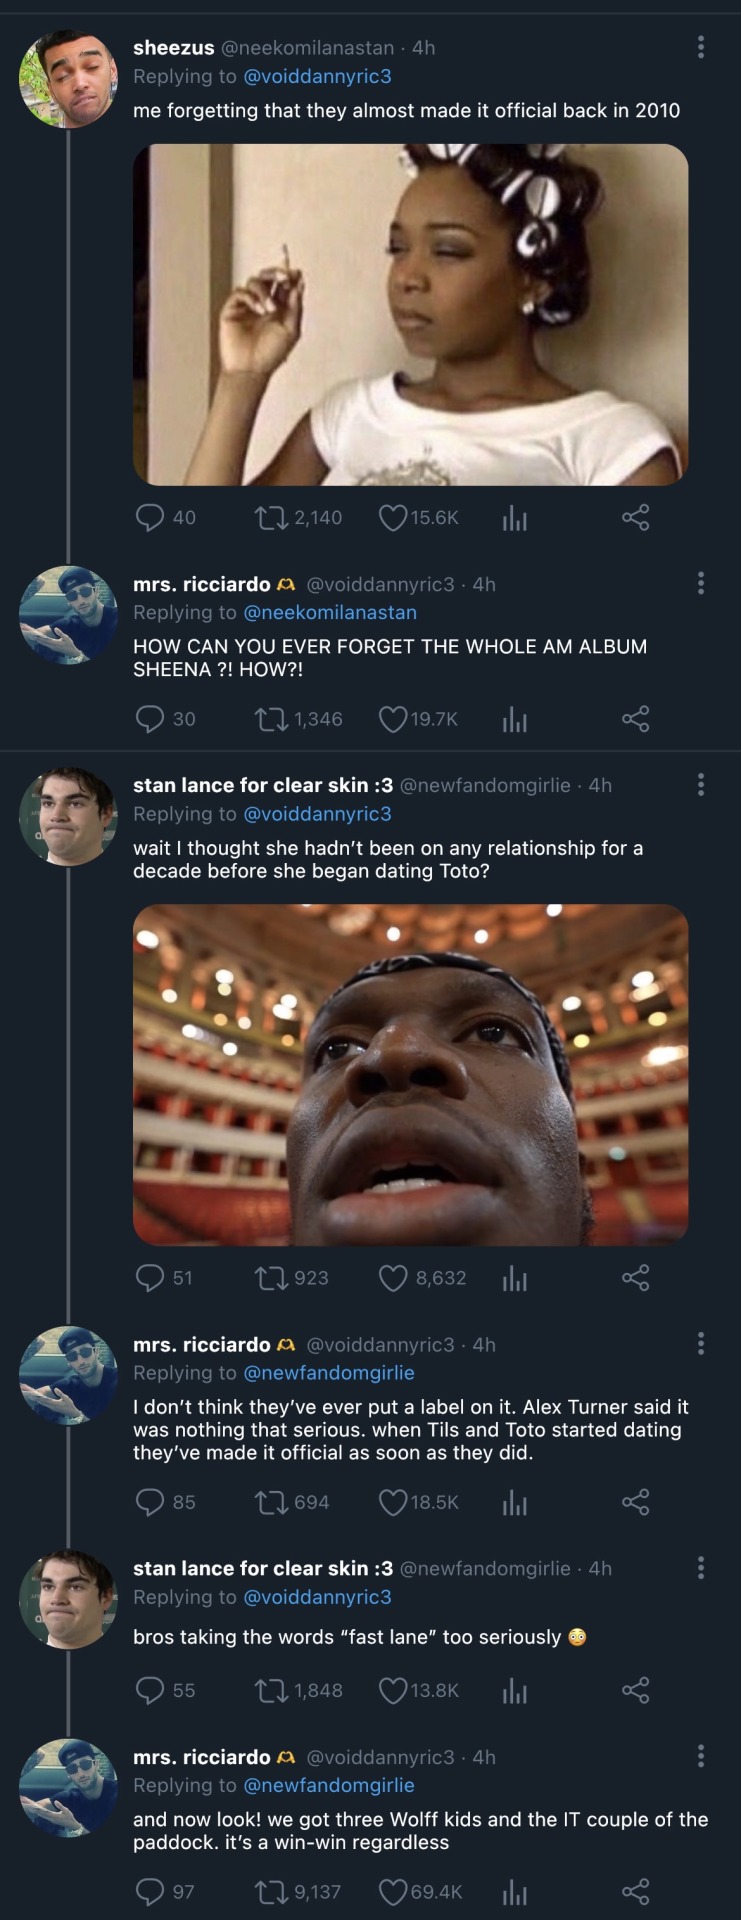
Task: Retweet the sheezus tweet with 2,140 retweets
Action: tap(268, 518)
